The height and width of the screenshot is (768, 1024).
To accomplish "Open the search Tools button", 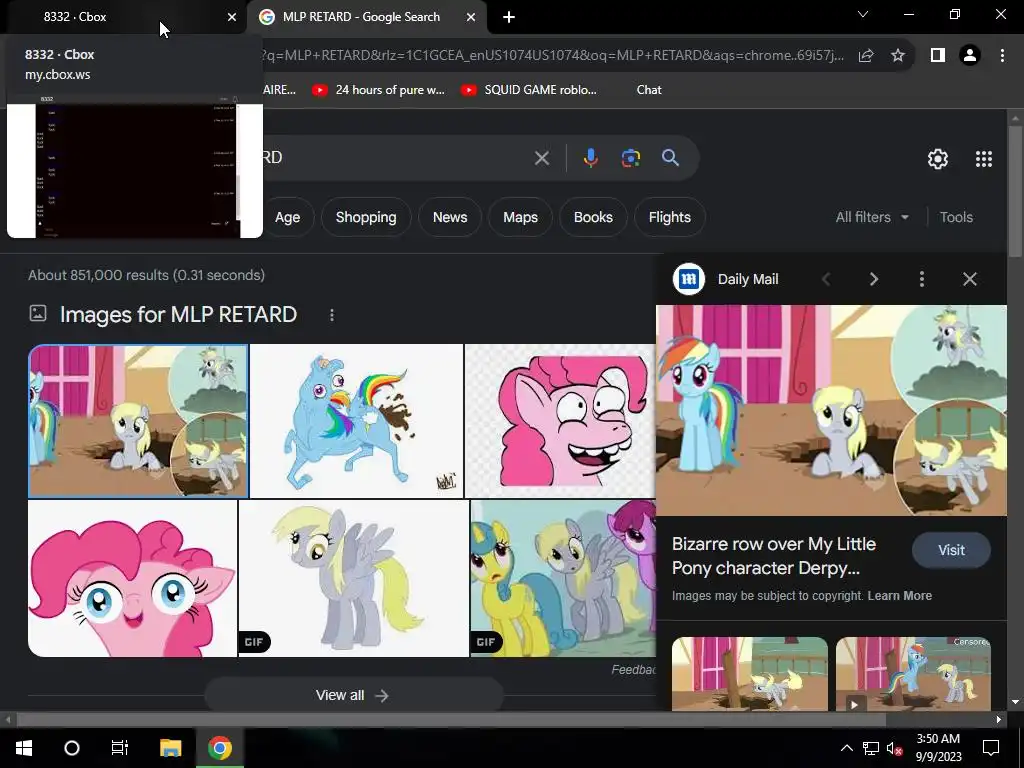I will pos(956,217).
